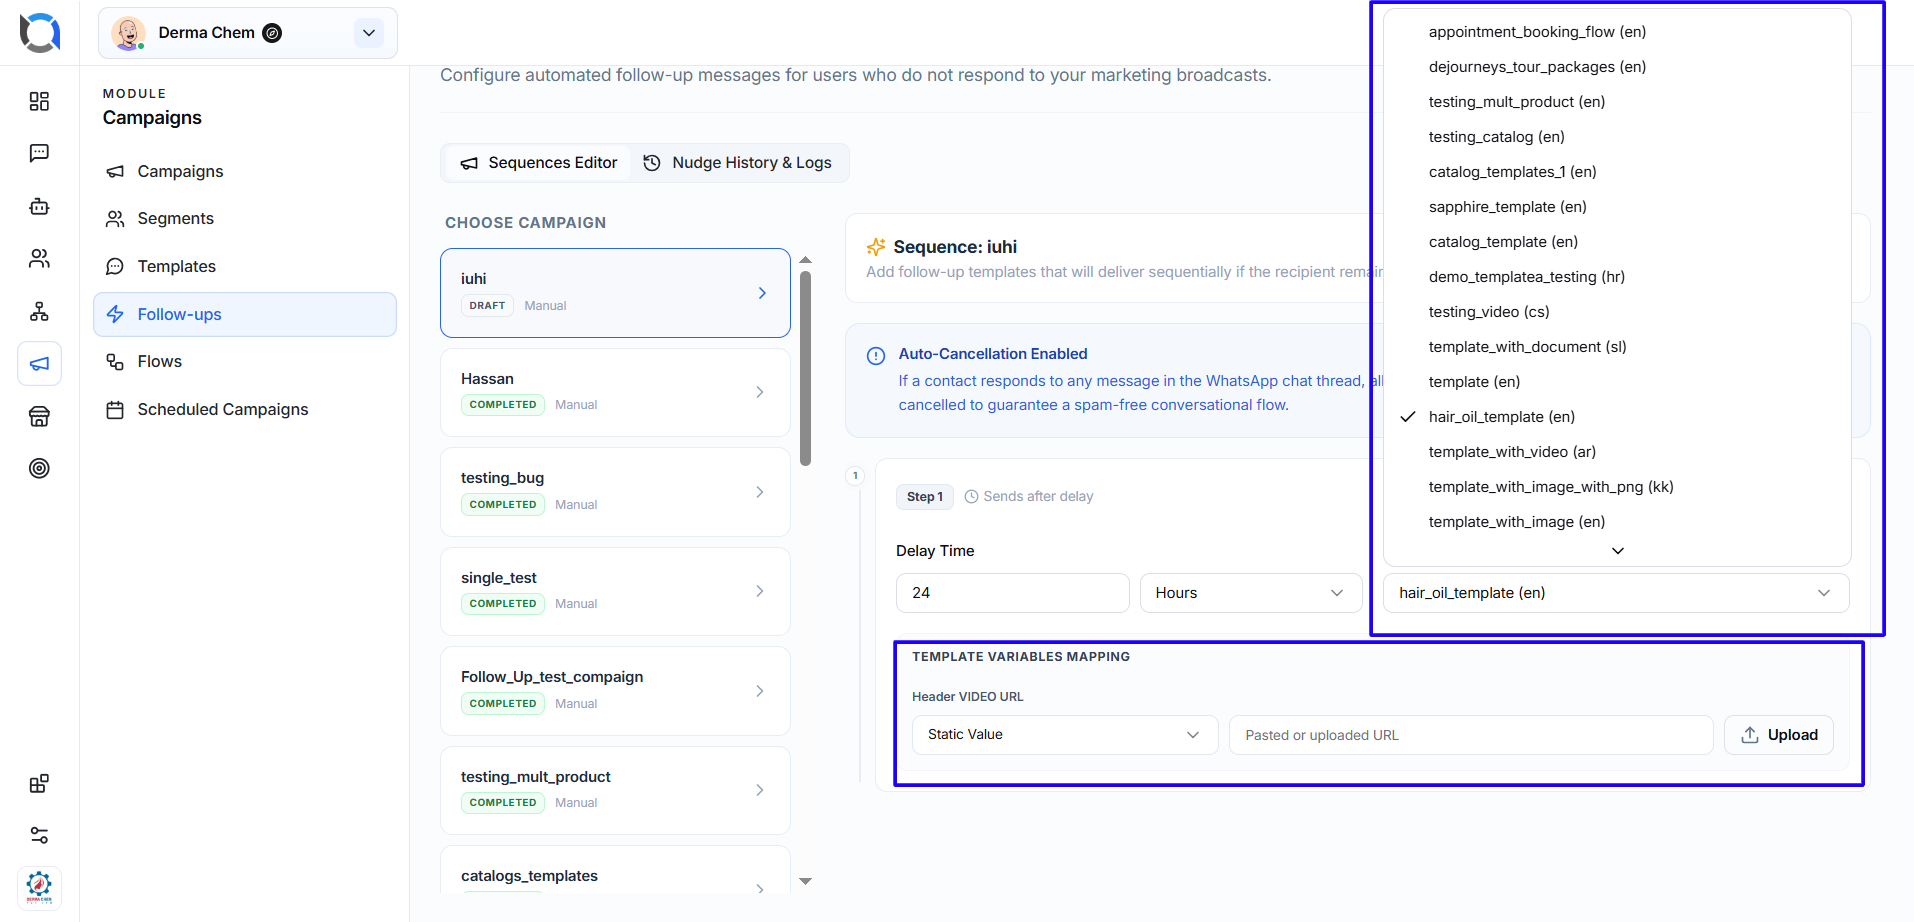Viewport: 1914px width, 922px height.
Task: Open the contacts people sidebar icon
Action: [x=39, y=259]
